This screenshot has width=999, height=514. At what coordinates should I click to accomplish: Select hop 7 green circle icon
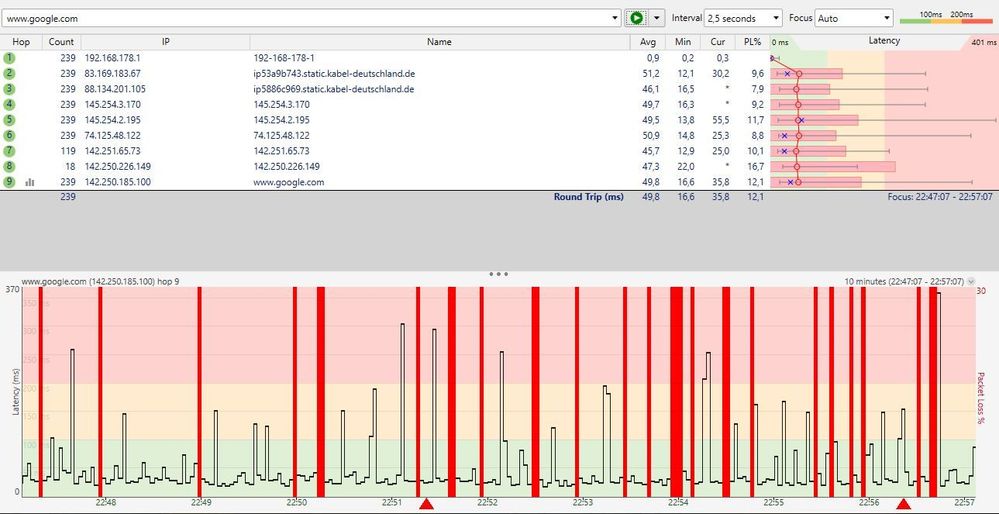pyautogui.click(x=9, y=151)
